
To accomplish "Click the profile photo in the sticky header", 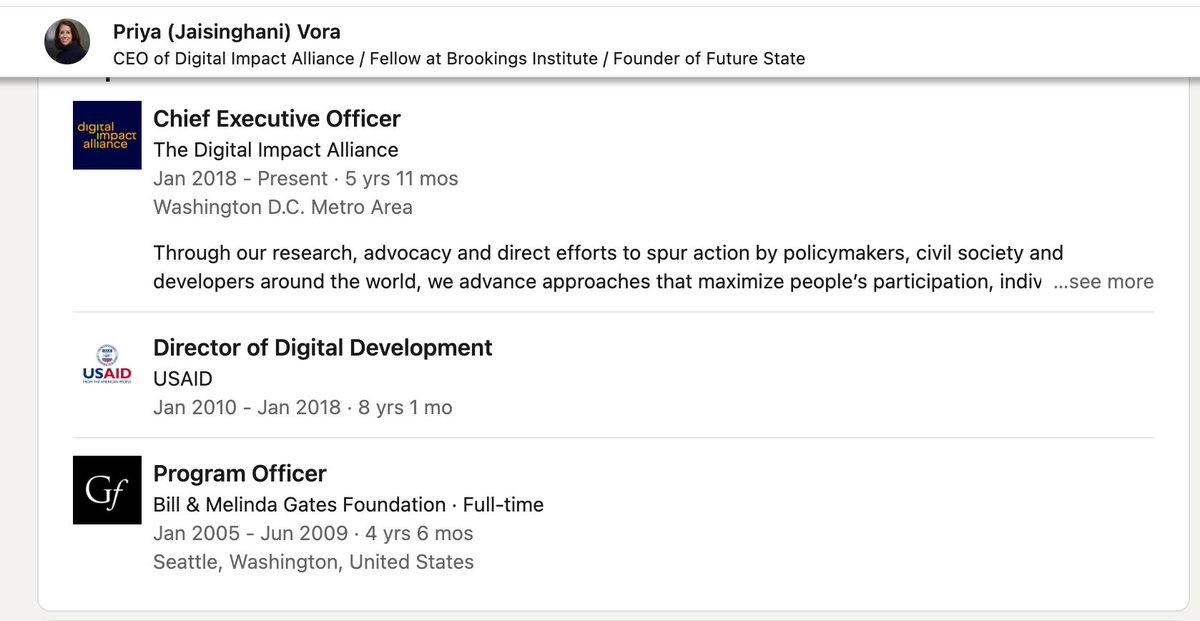I will tap(67, 42).
